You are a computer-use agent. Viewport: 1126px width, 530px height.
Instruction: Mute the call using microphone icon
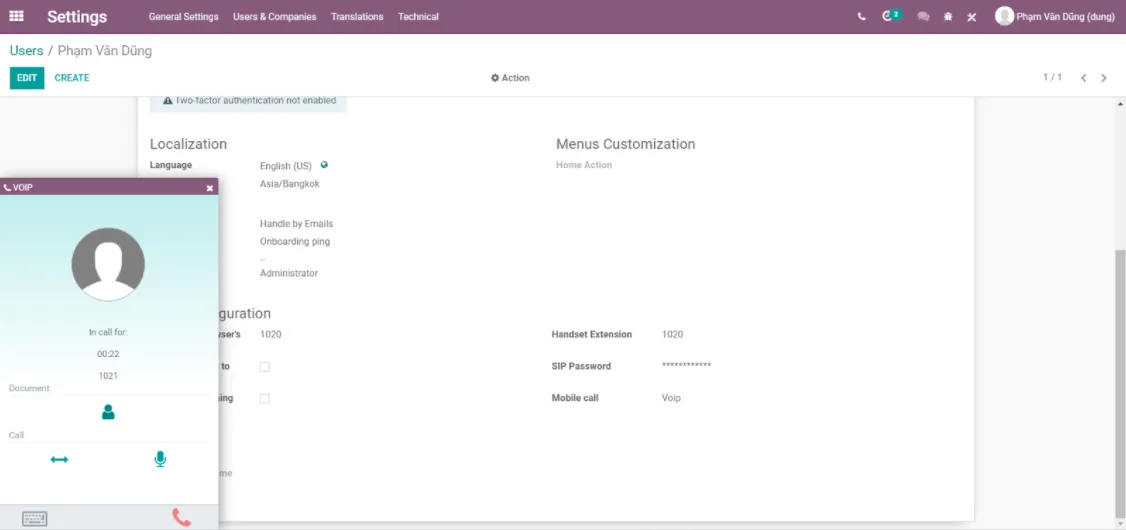click(x=160, y=459)
